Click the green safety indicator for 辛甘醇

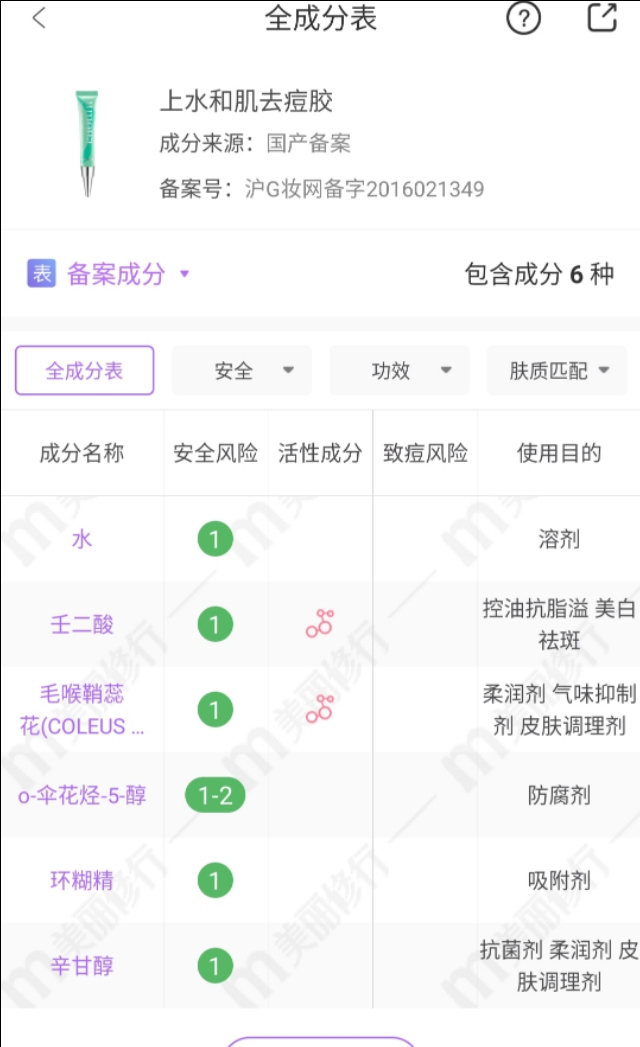click(214, 966)
